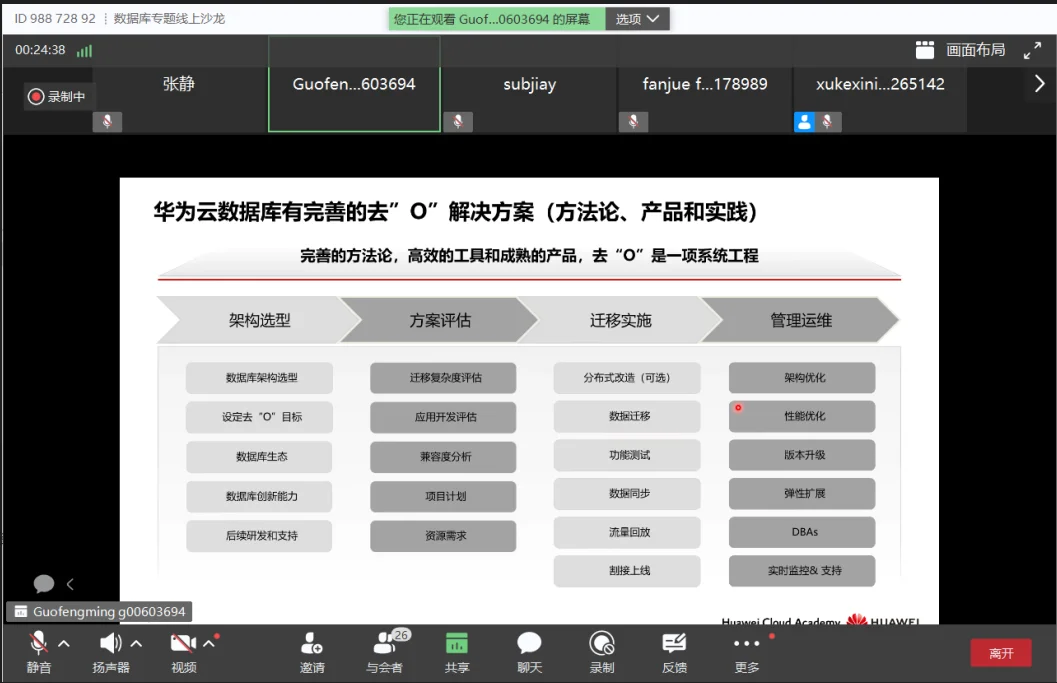Toggle the 扬声器 speaker button
The height and width of the screenshot is (683, 1057).
point(110,643)
